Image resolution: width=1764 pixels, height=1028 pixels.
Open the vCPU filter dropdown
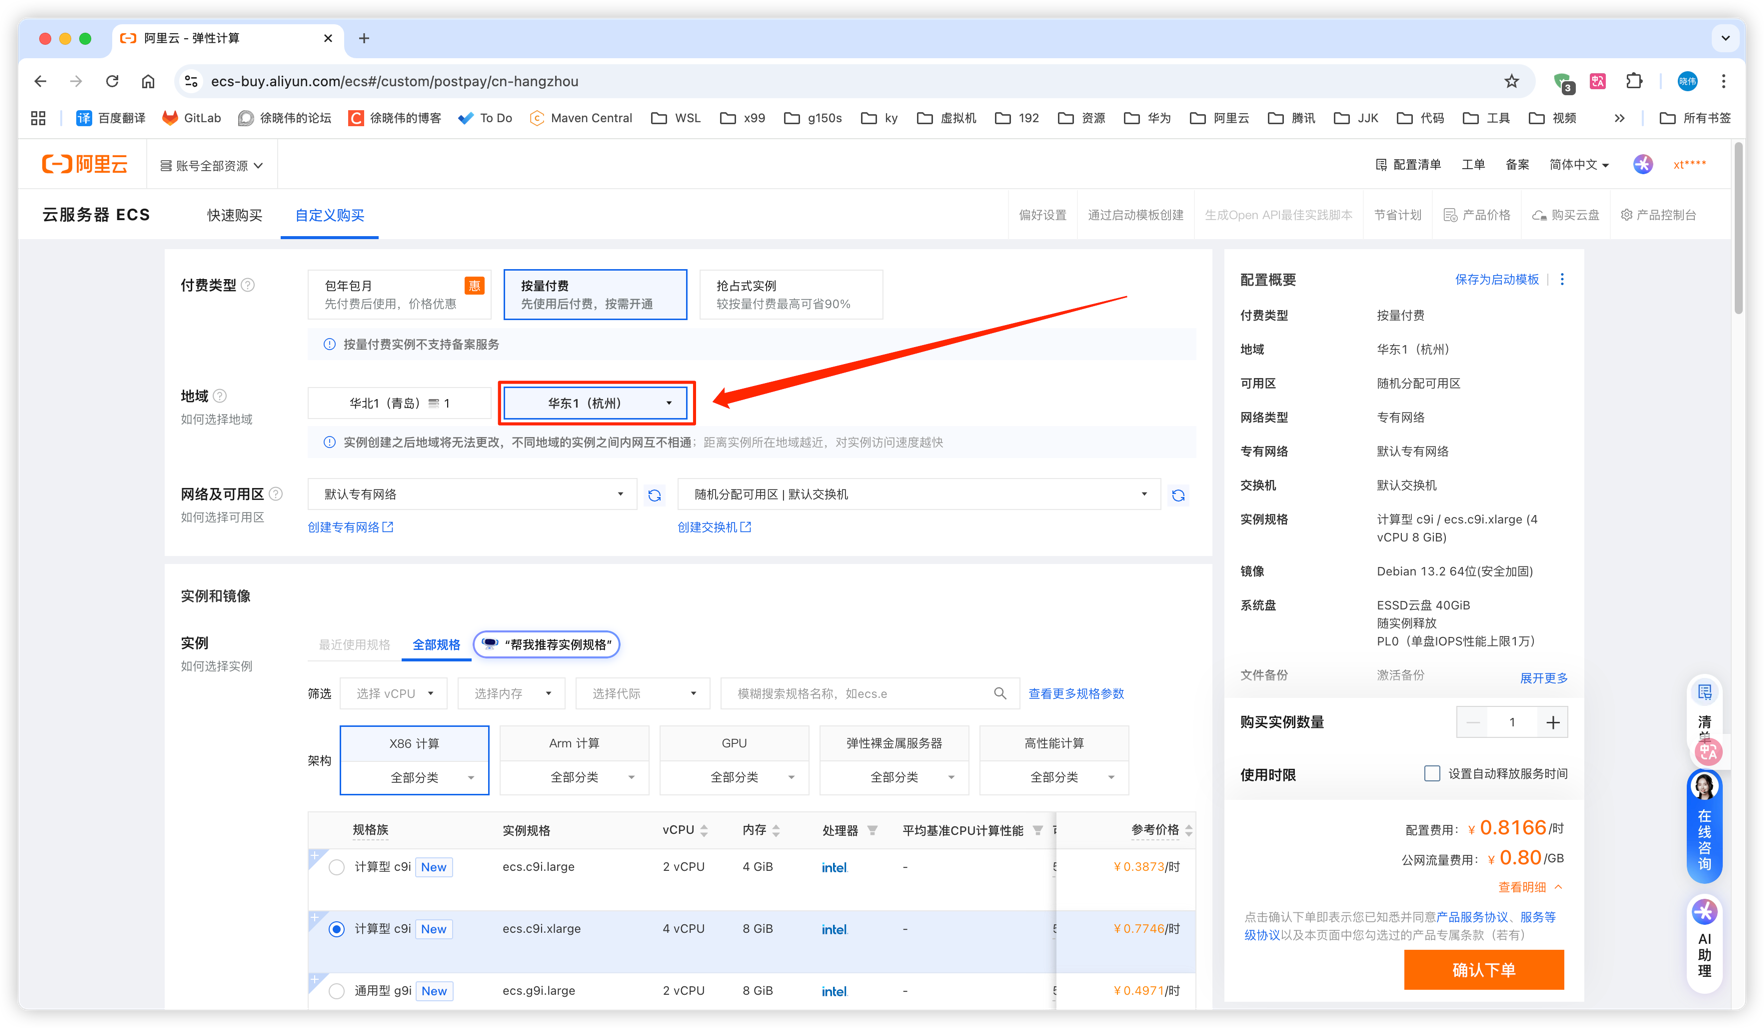[x=395, y=693]
